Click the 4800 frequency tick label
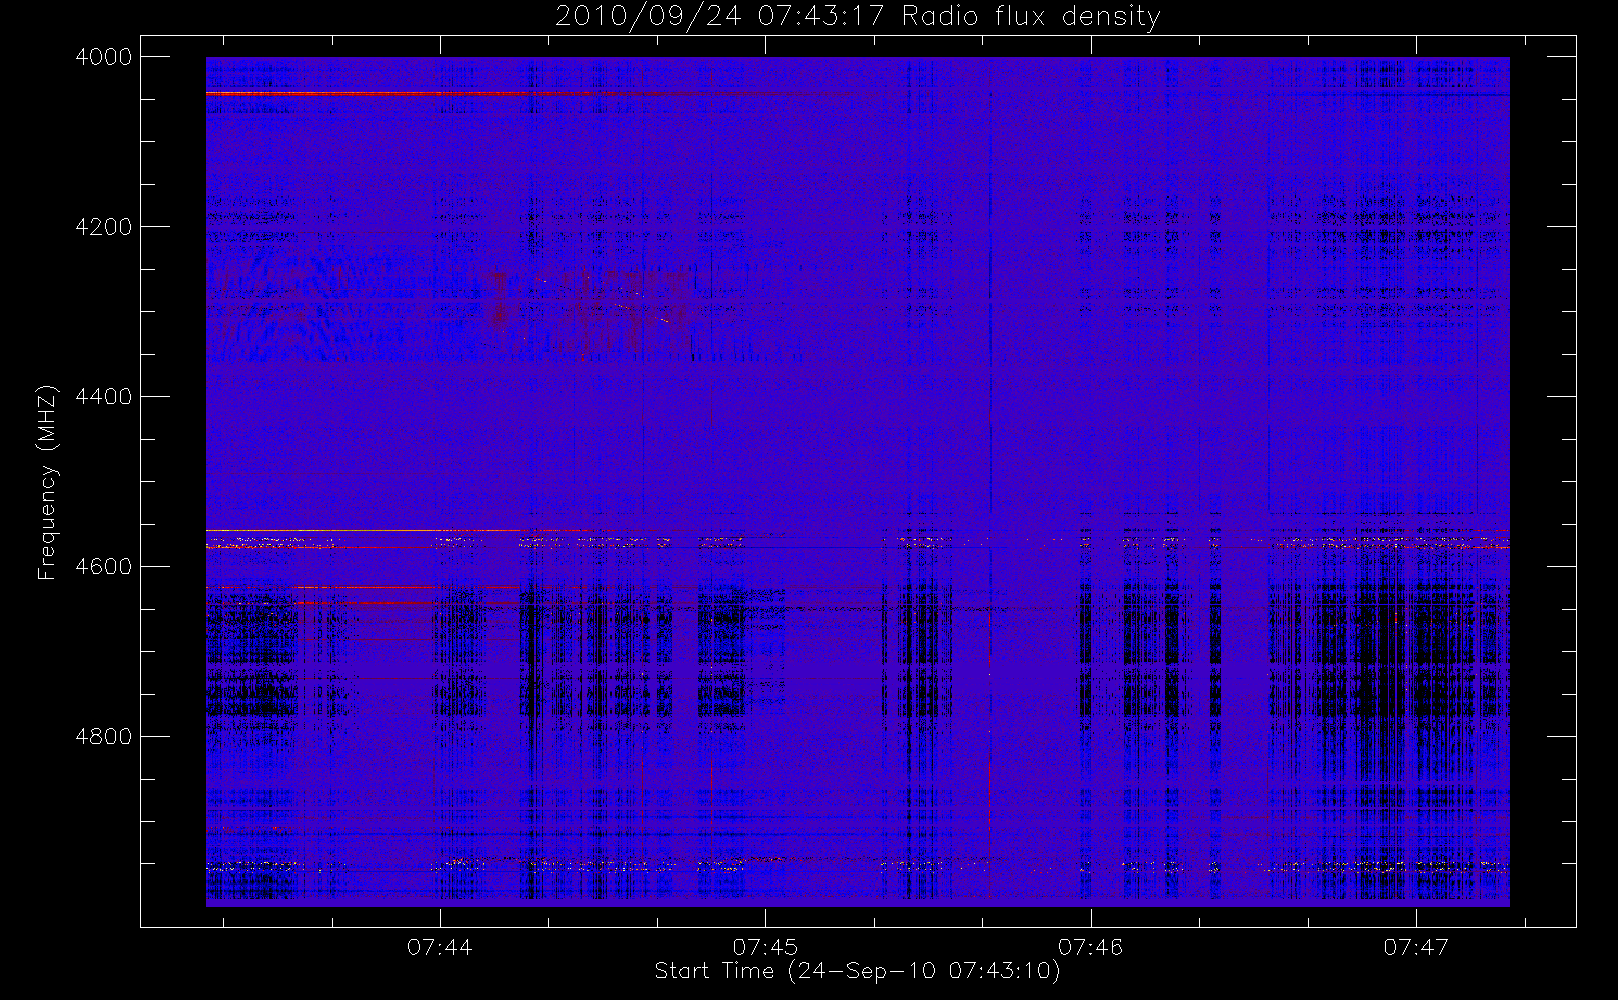The width and height of the screenshot is (1618, 1000). point(104,737)
